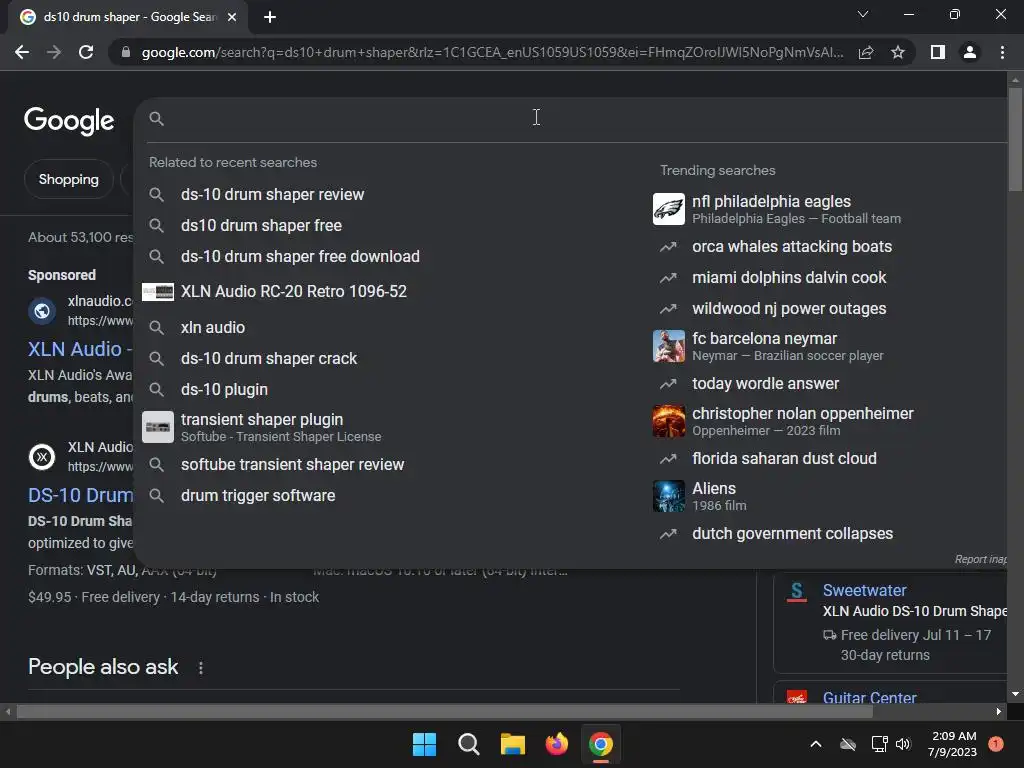Click trending arrow icon beside wordle answer
The image size is (1024, 768).
point(668,384)
